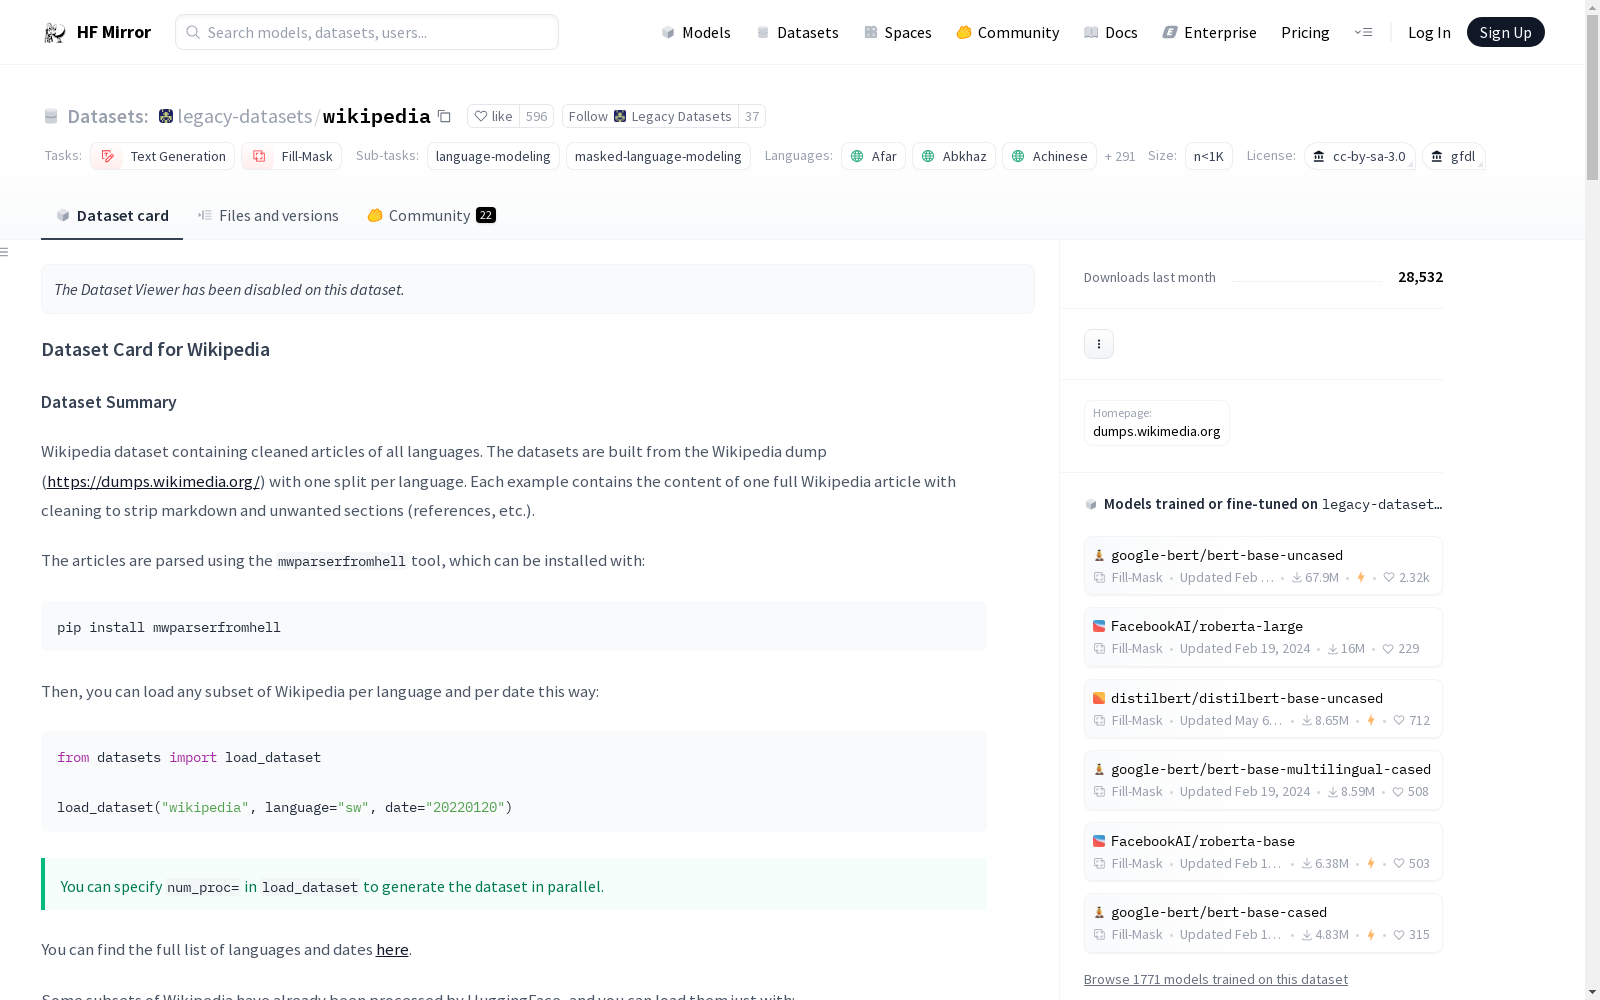Image resolution: width=1600 pixels, height=1000 pixels.
Task: Click the Spaces icon in the top navigation
Action: (871, 33)
